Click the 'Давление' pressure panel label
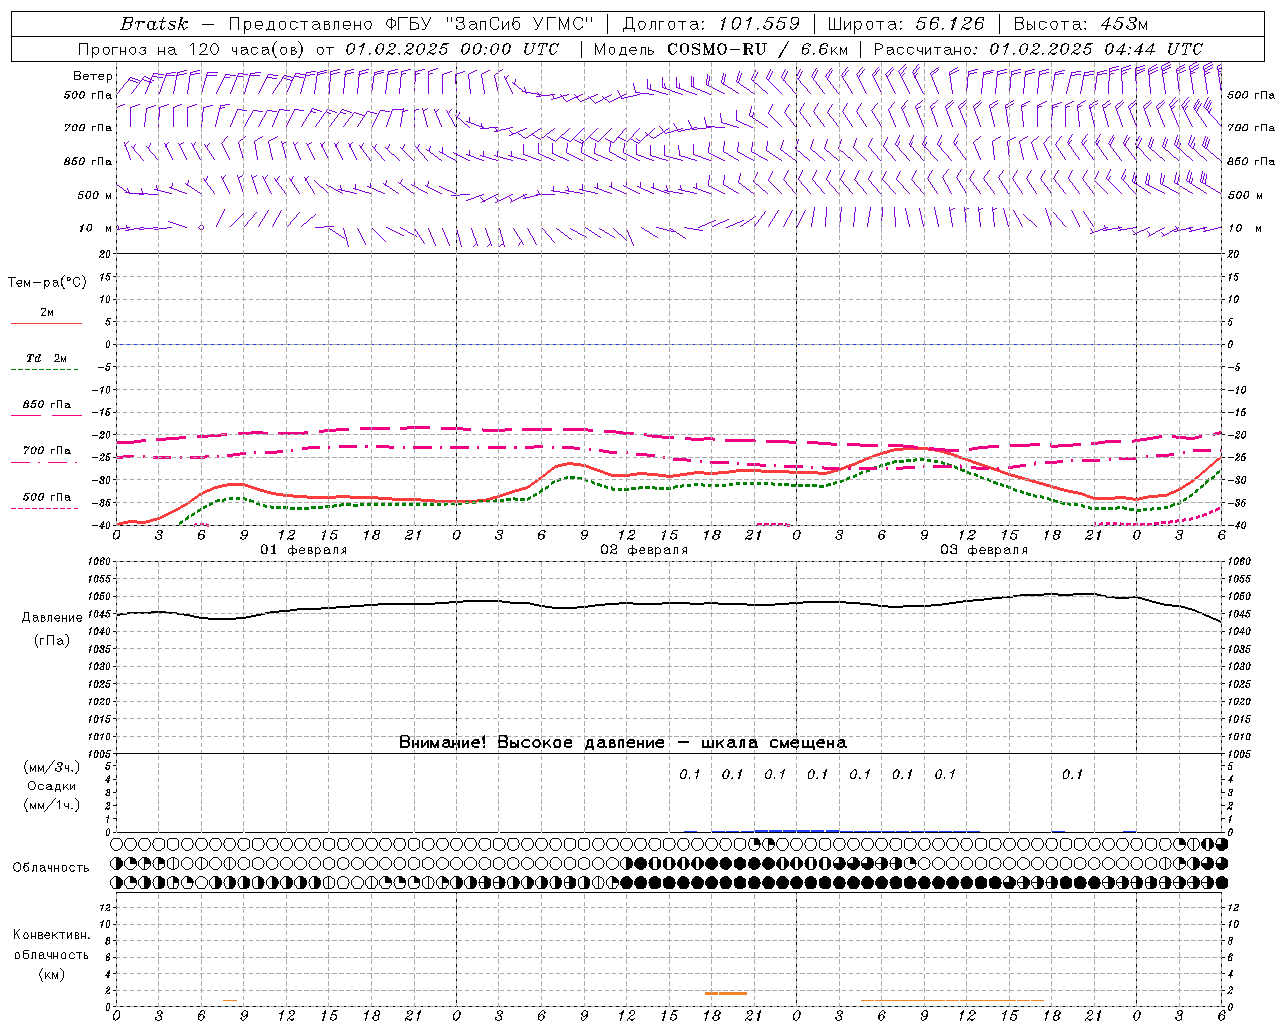The image size is (1280, 1024). (x=52, y=618)
